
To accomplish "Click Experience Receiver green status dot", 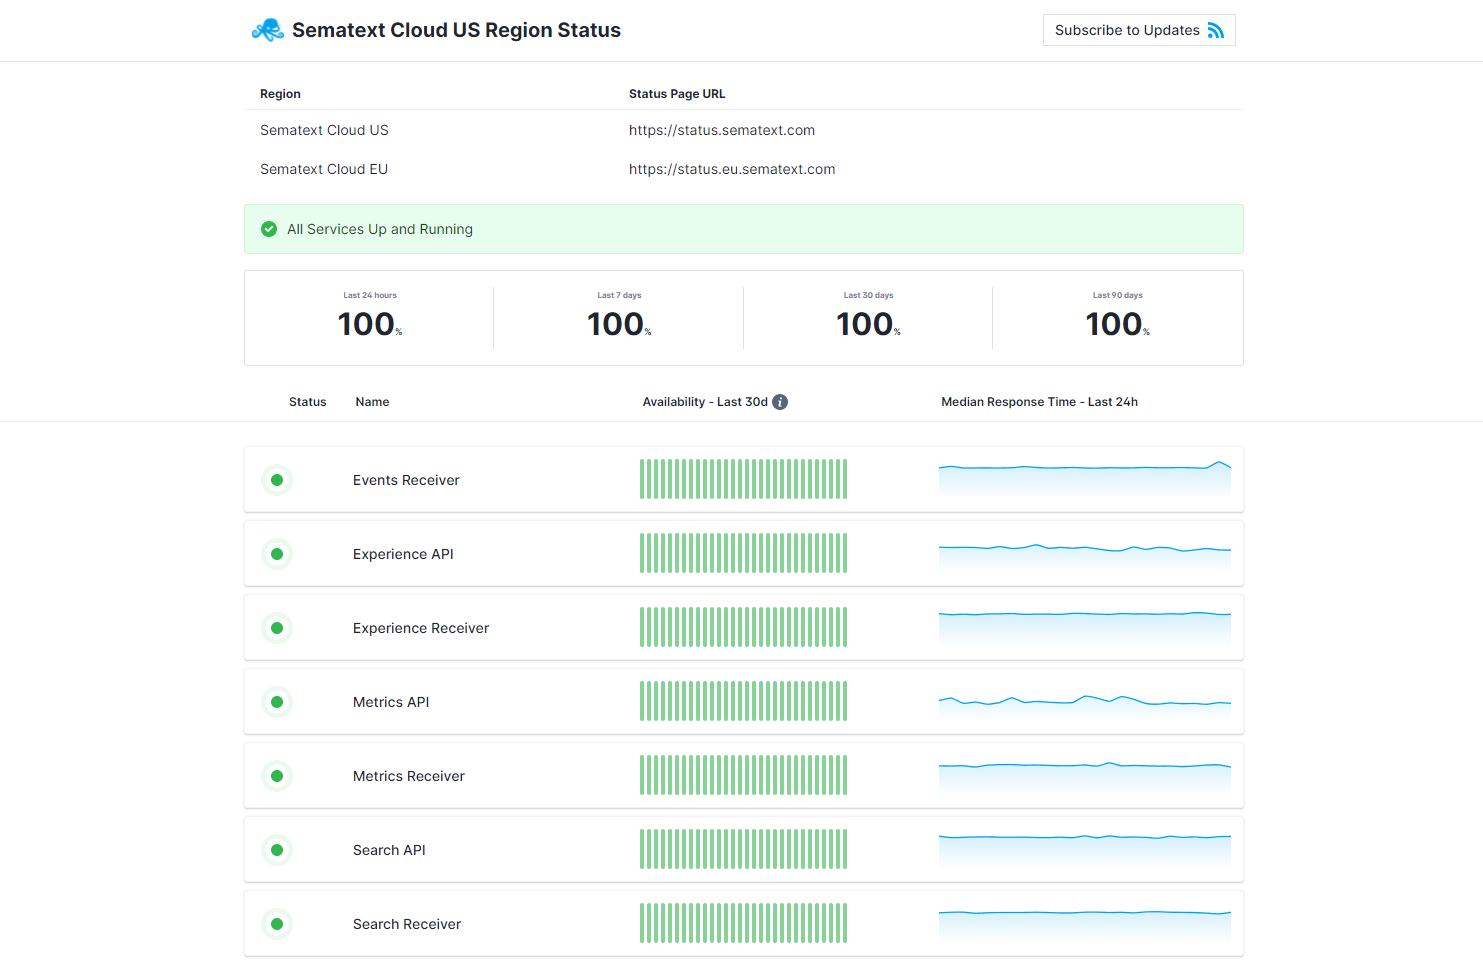I will coord(277,628).
